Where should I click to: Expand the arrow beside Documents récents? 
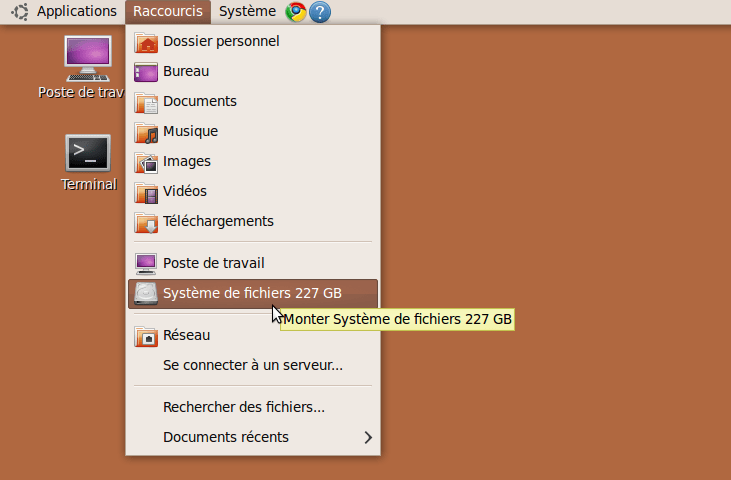[x=368, y=438]
